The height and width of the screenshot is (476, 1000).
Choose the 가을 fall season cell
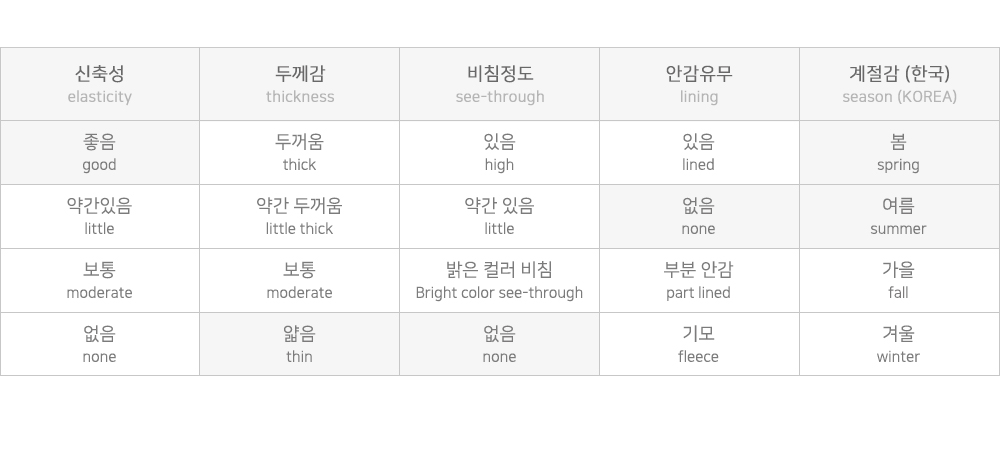click(899, 280)
